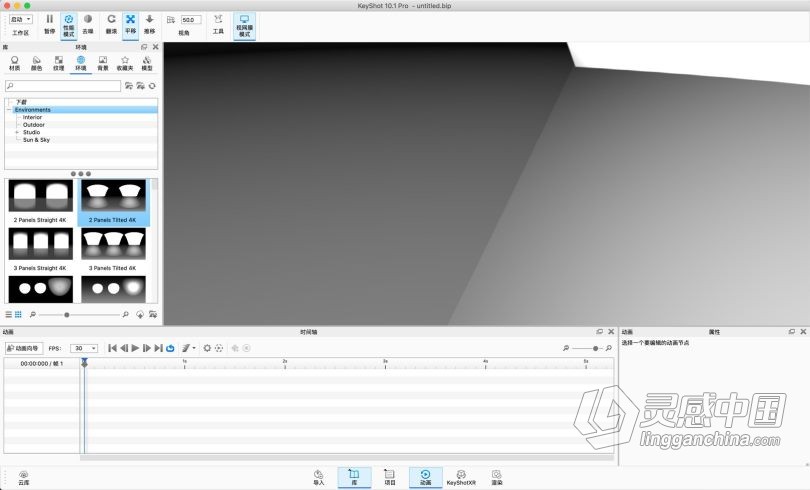Open the timeline settings gear
The width and height of the screenshot is (810, 490).
click(x=207, y=349)
